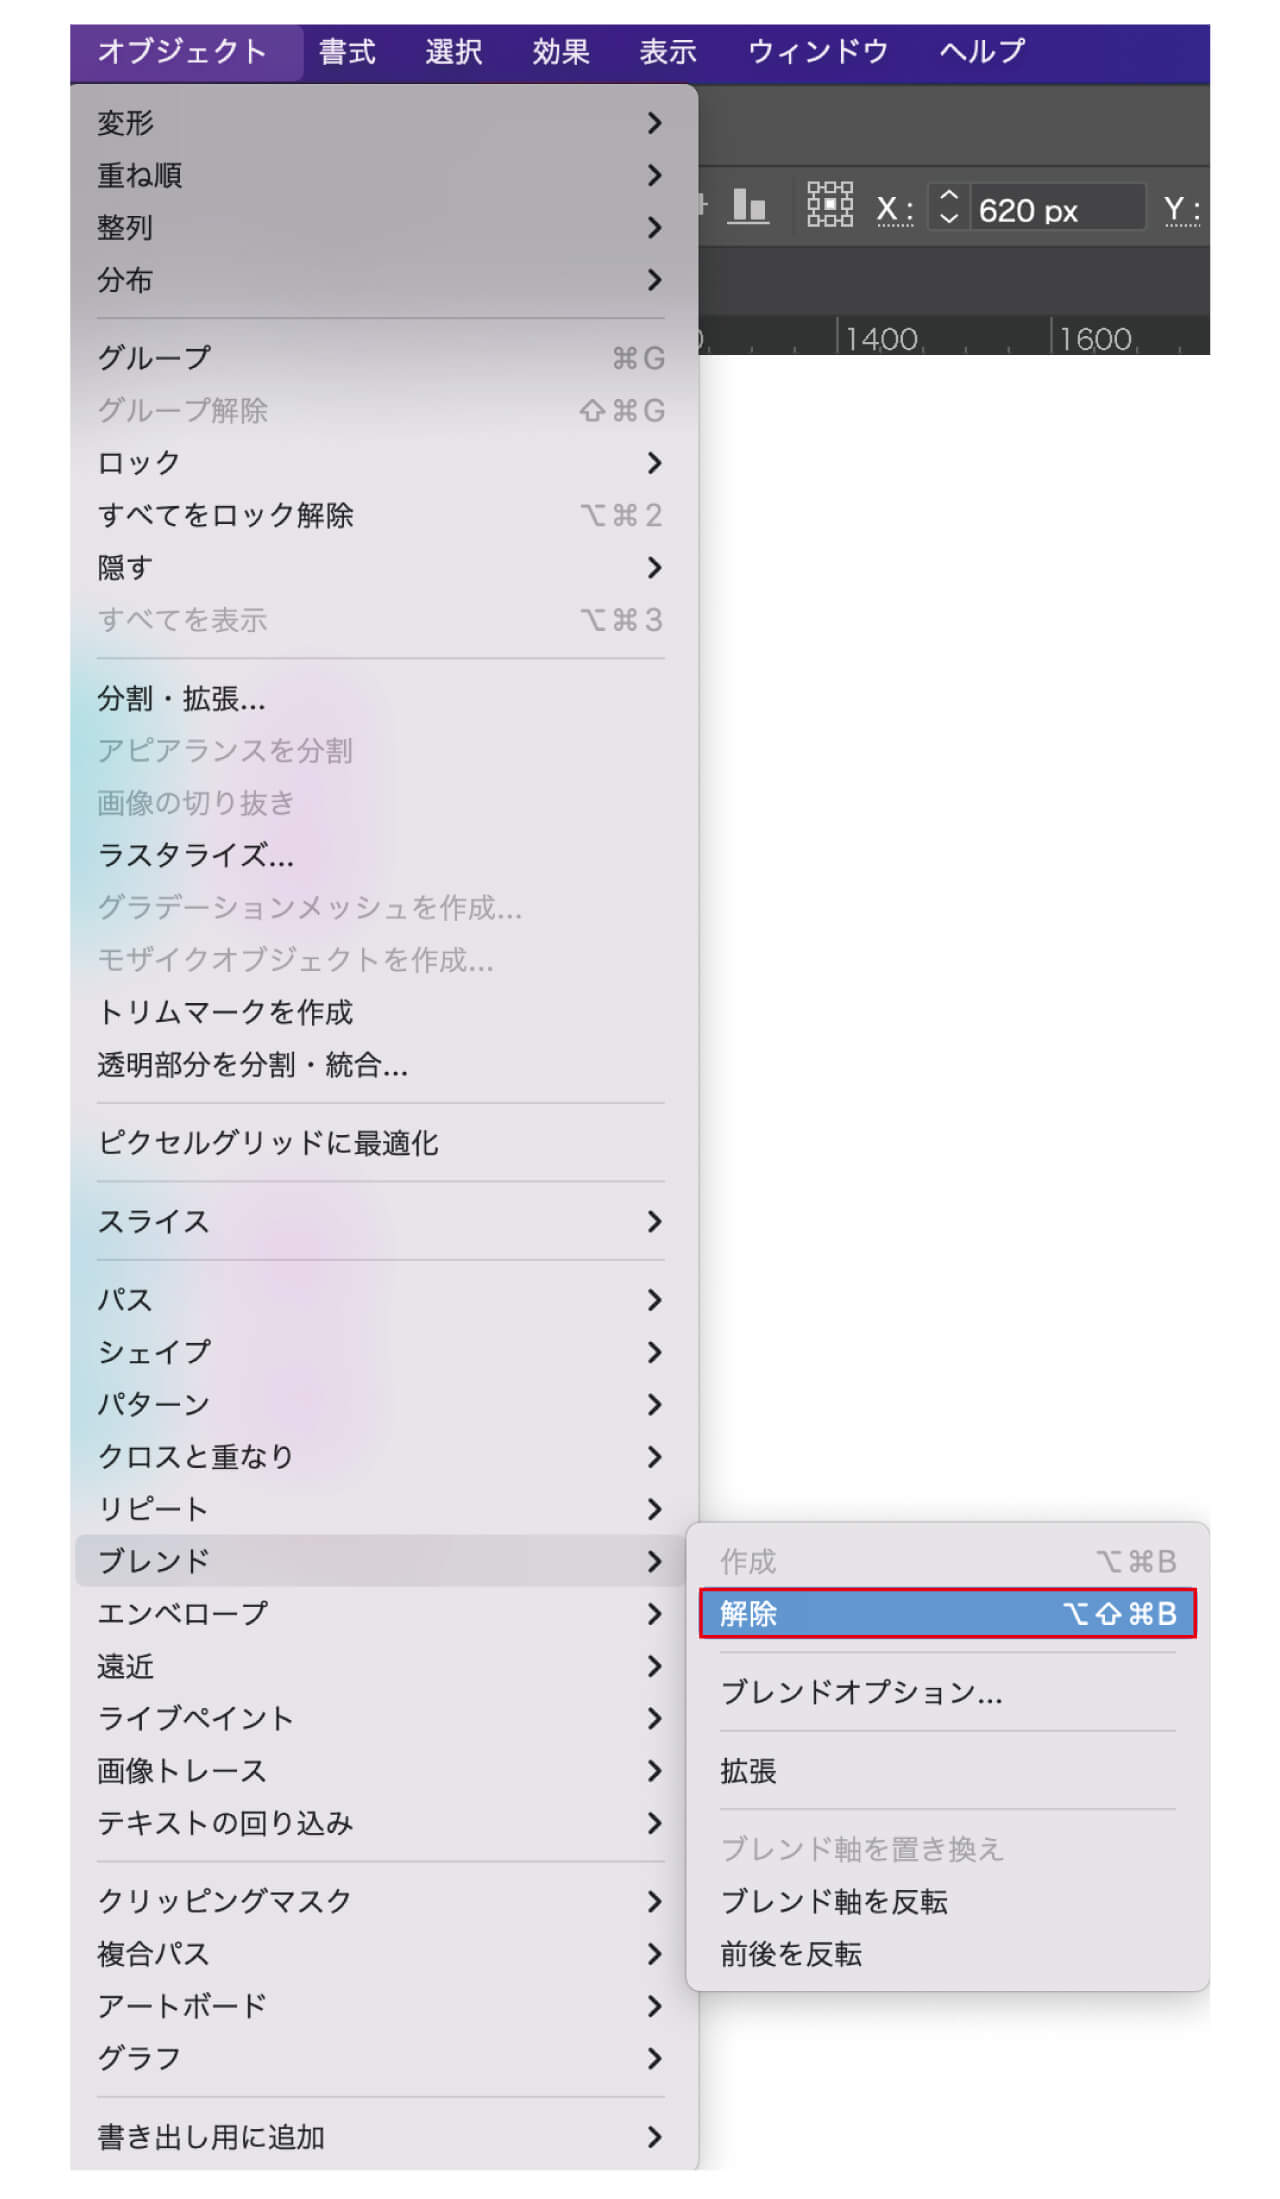Expand the シェイプ submenu
This screenshot has height=2199, width=1280.
pyautogui.click(x=380, y=1352)
